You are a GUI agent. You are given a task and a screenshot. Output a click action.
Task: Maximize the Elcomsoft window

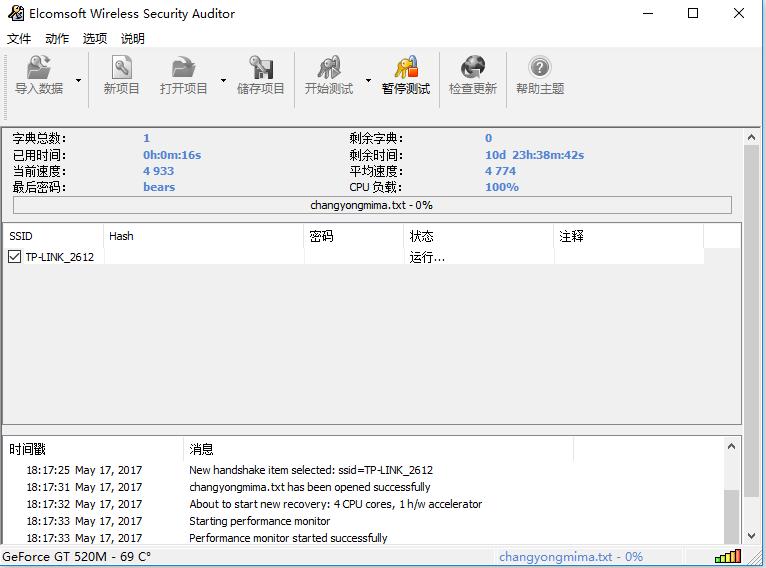[x=693, y=13]
